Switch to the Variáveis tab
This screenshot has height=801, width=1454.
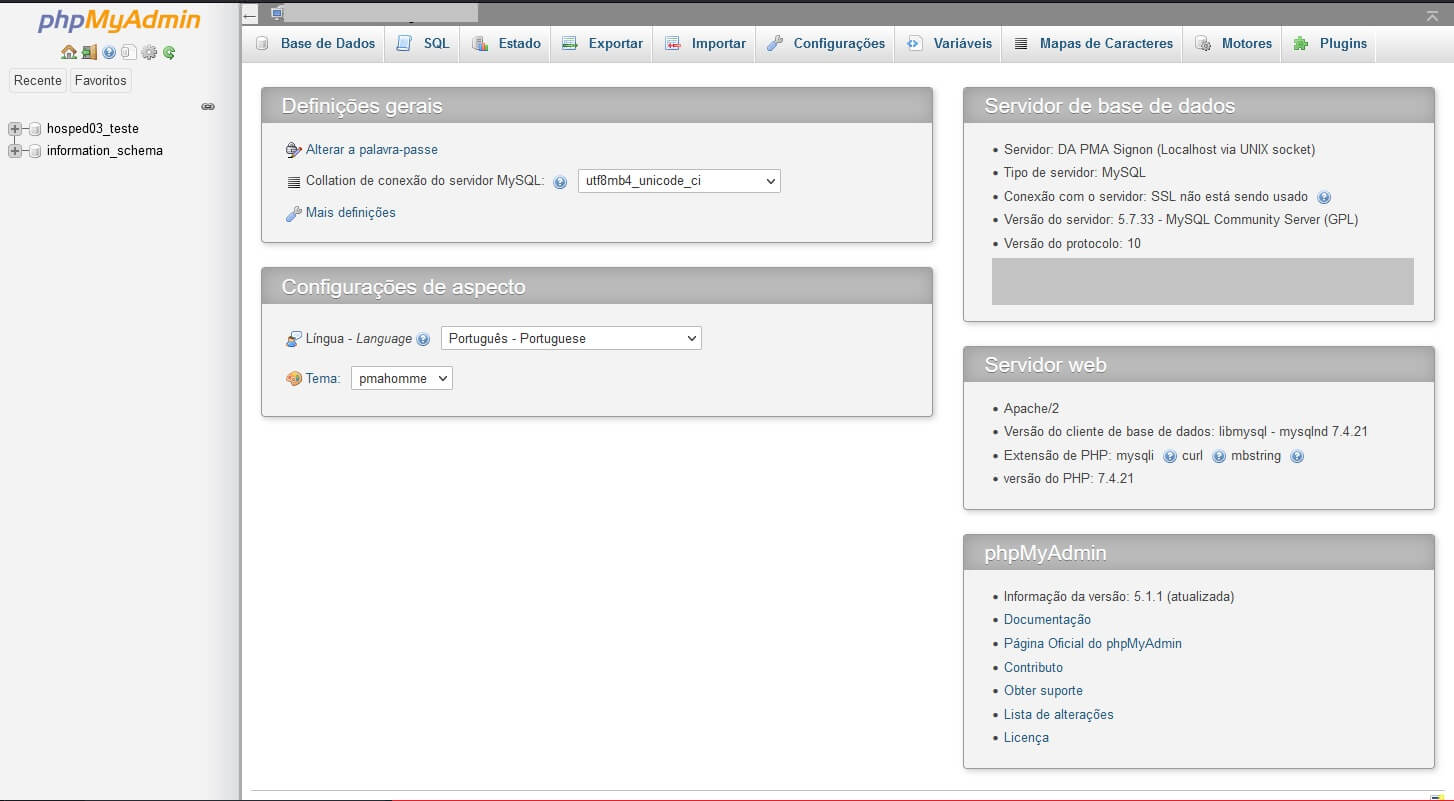(949, 44)
